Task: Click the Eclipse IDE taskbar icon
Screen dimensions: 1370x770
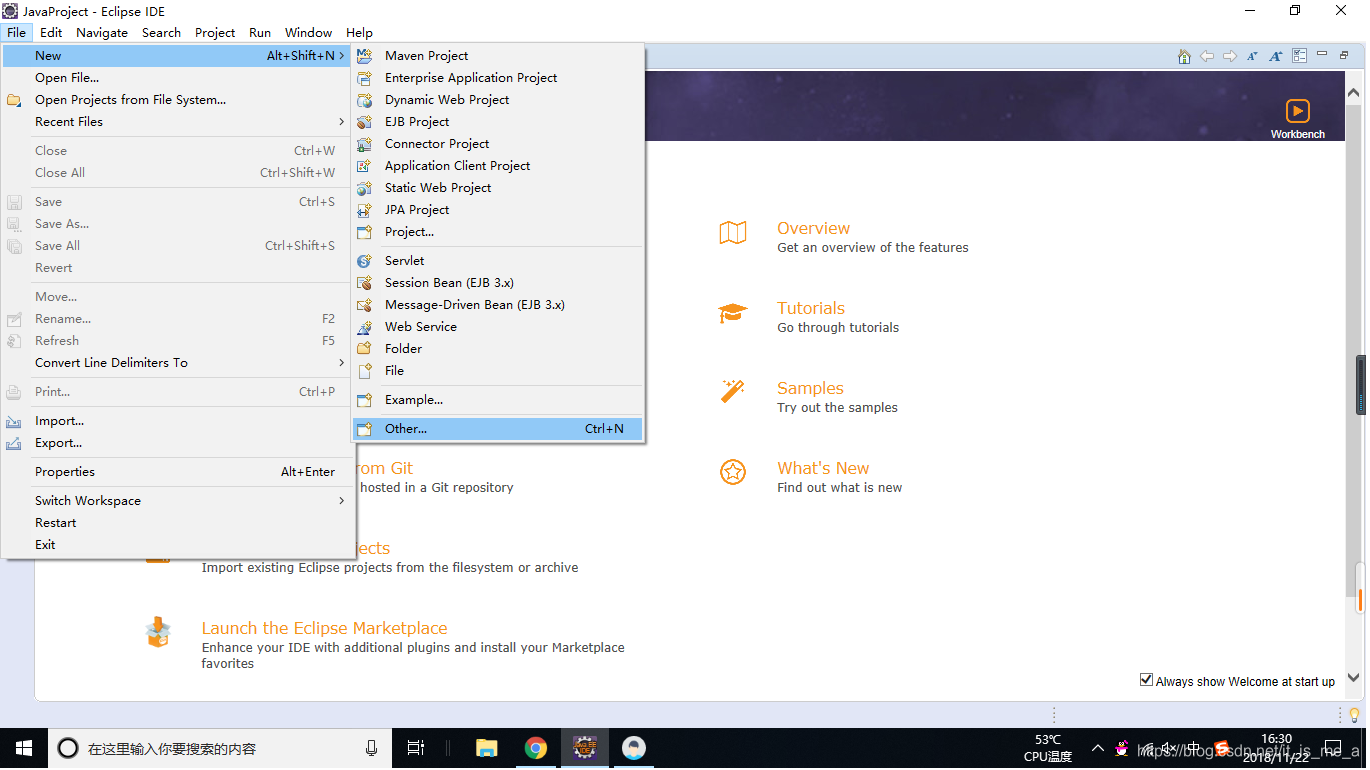Action: tap(585, 748)
